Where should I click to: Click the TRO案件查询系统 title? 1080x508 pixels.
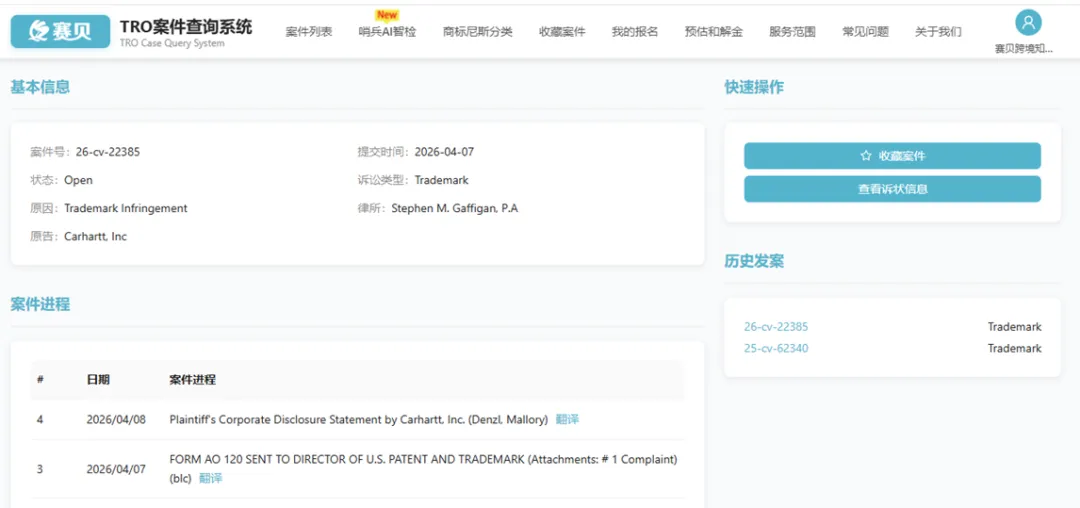pos(186,27)
